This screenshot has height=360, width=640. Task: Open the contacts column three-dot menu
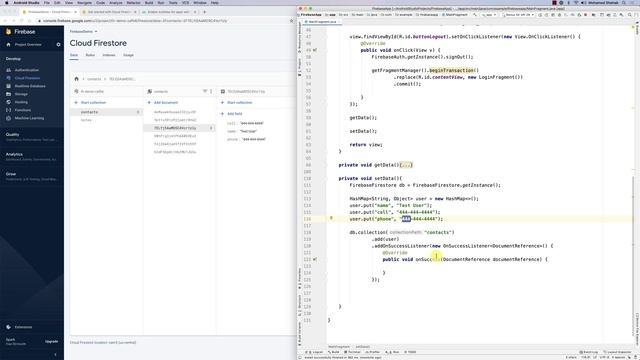coord(211,91)
